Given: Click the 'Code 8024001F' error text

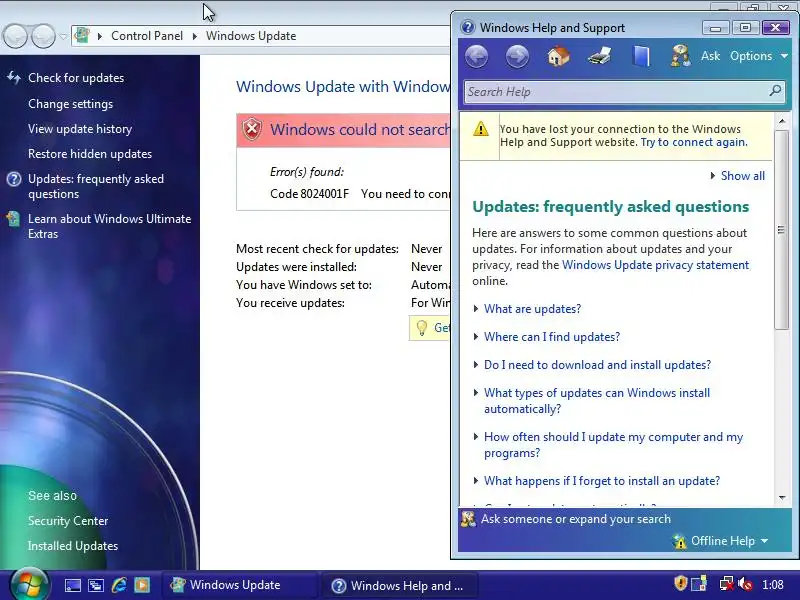Looking at the screenshot, I should tap(309, 194).
